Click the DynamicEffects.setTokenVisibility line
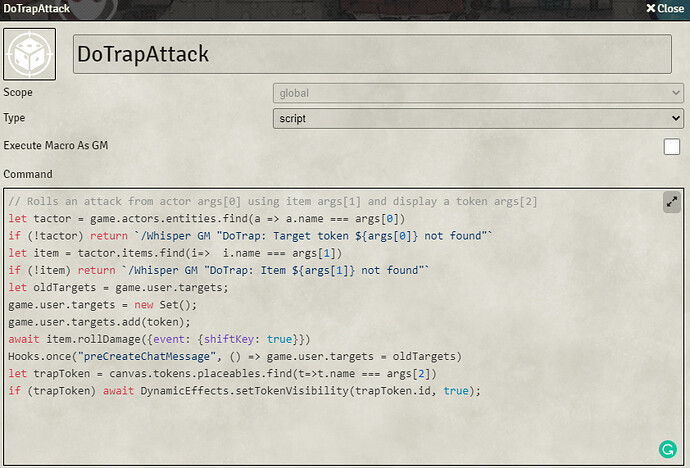This screenshot has height=468, width=690. (244, 391)
